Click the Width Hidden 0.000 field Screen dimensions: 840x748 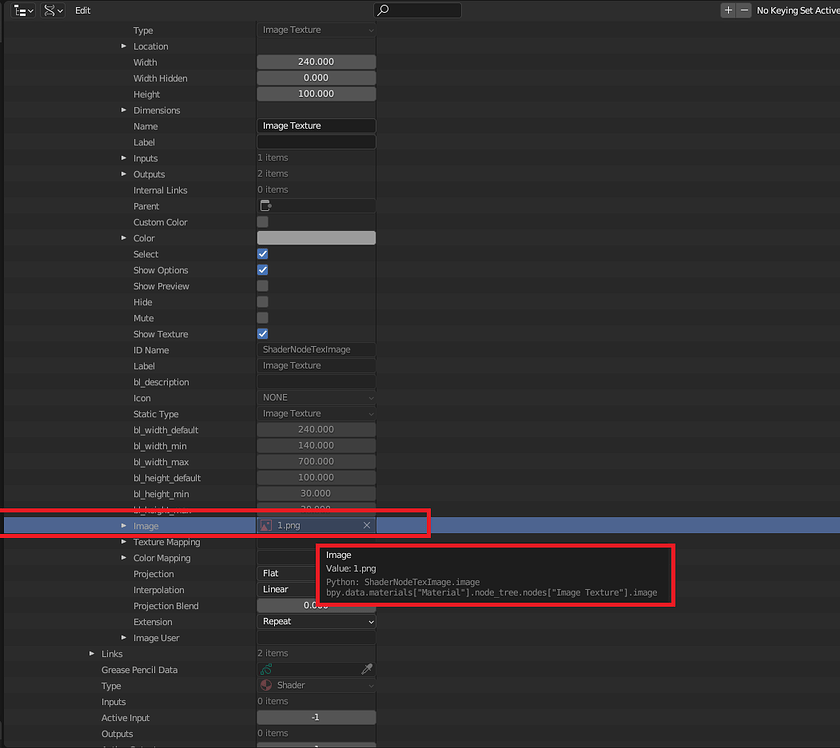[x=316, y=78]
